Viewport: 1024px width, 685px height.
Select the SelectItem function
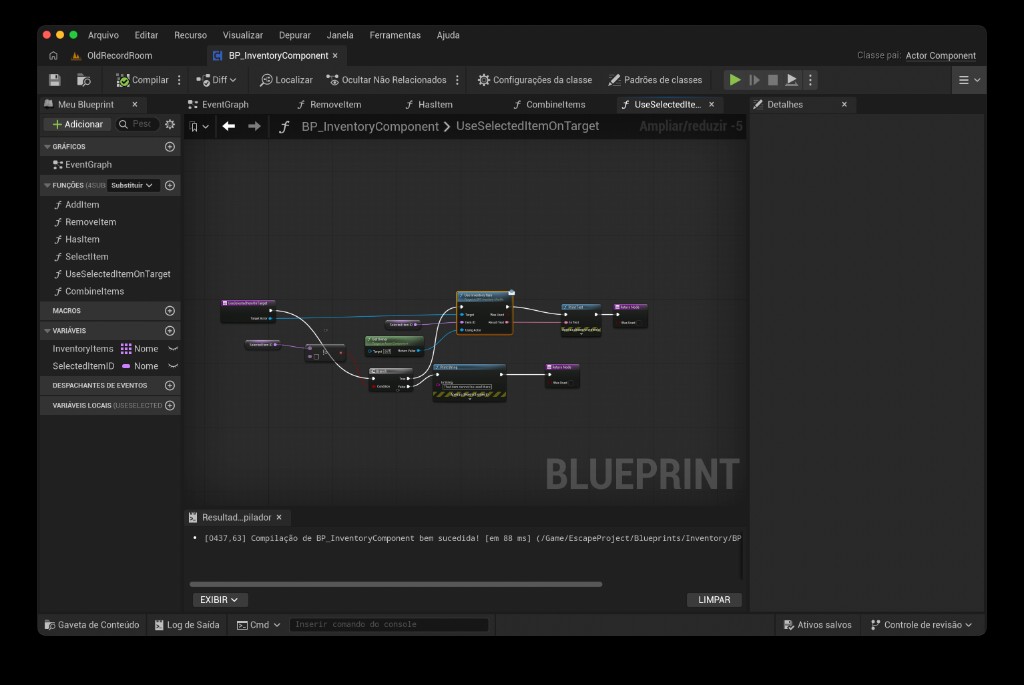click(86, 257)
